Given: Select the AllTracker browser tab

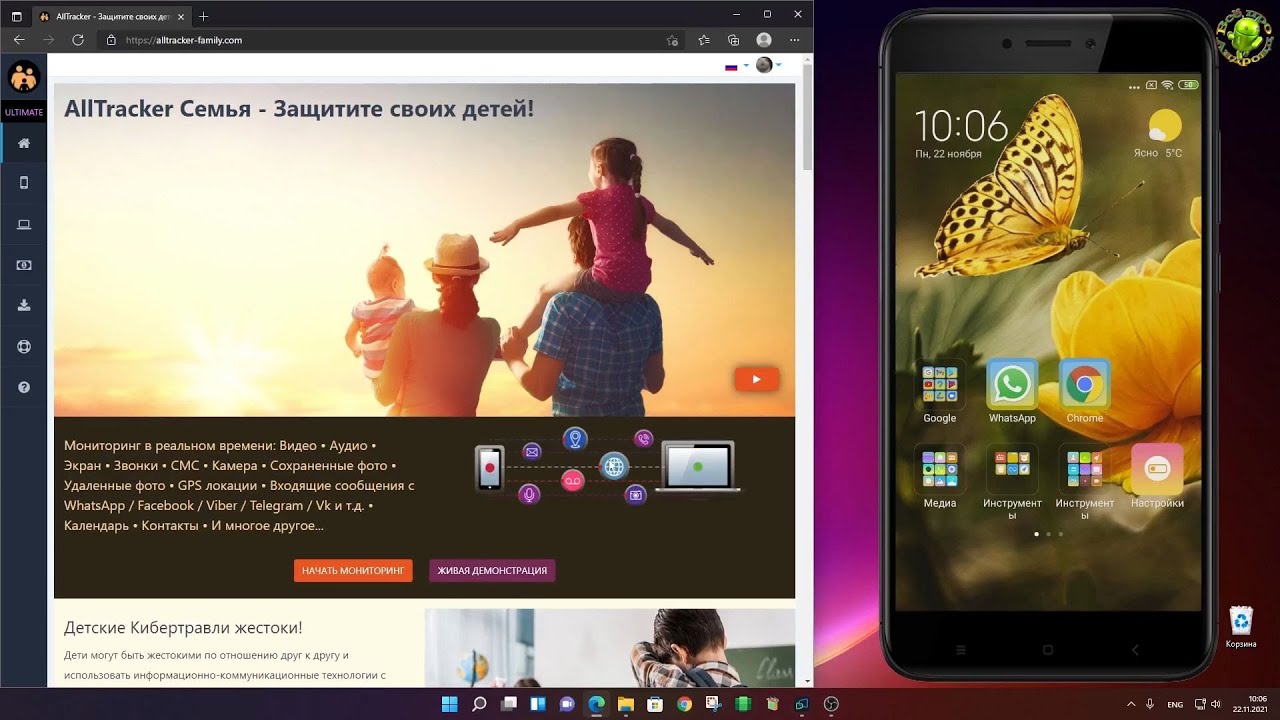Looking at the screenshot, I should 112,16.
